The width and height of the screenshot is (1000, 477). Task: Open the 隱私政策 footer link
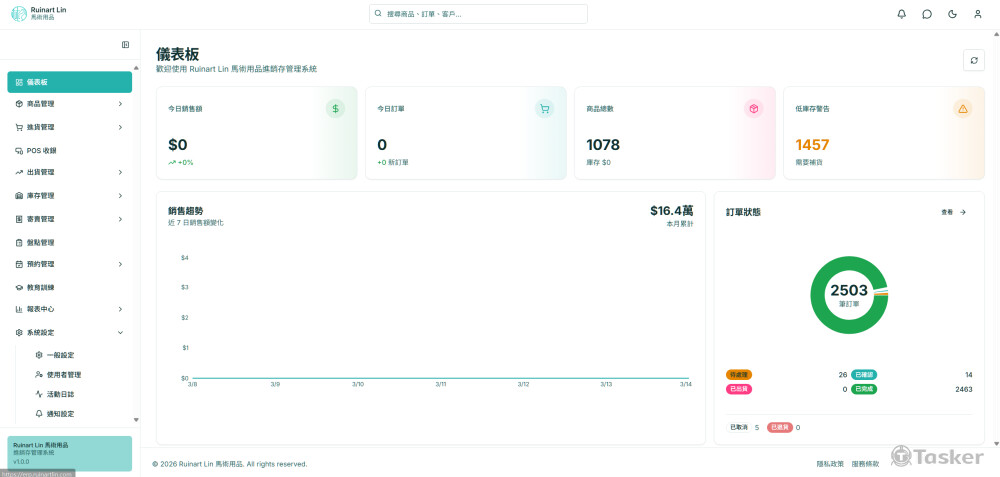pos(829,464)
